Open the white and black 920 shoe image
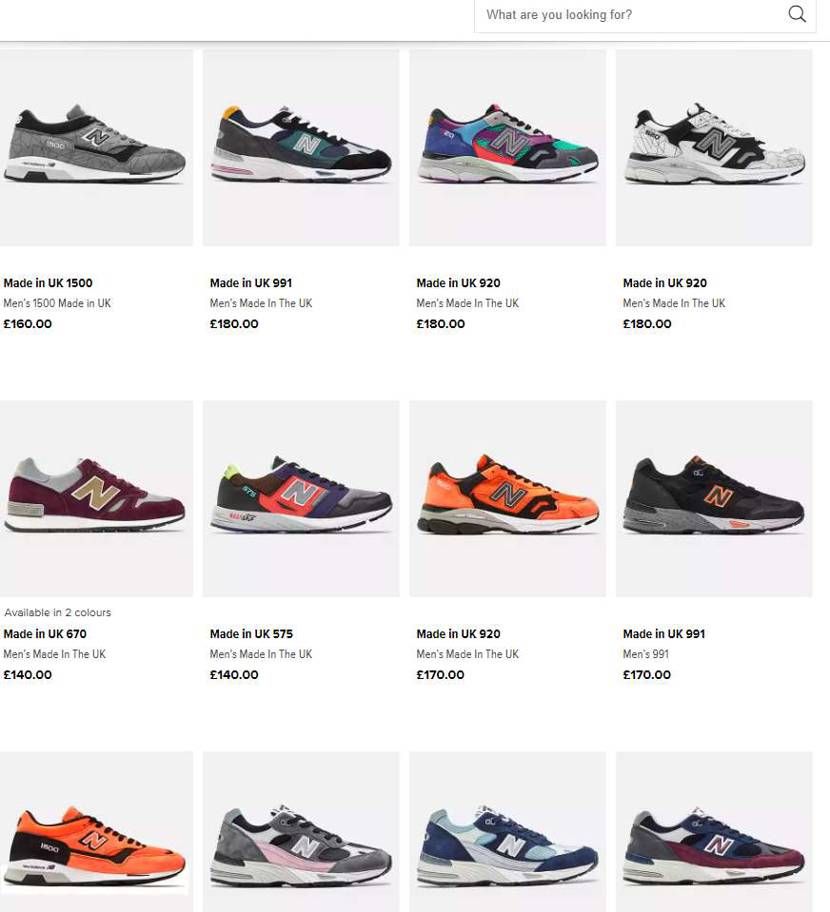This screenshot has height=912, width=830. 714,147
